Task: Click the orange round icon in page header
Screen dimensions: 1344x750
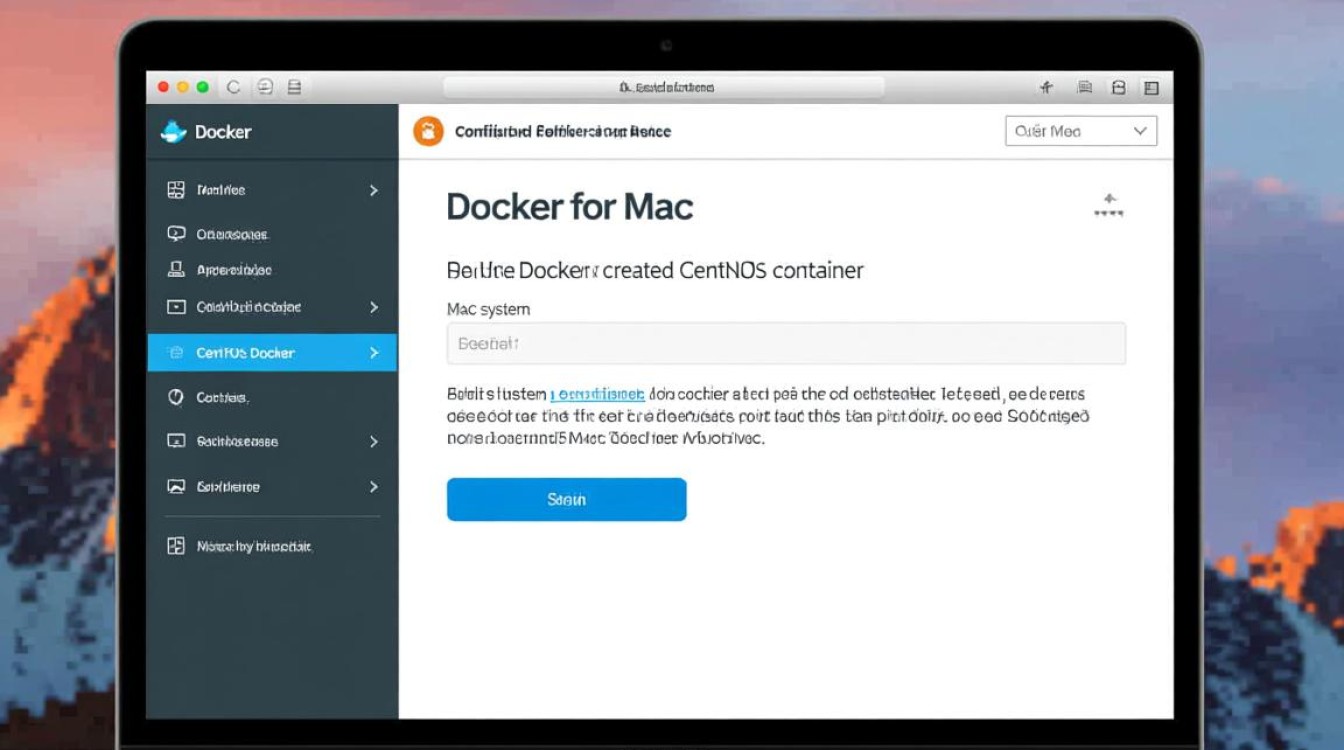Action: [428, 131]
